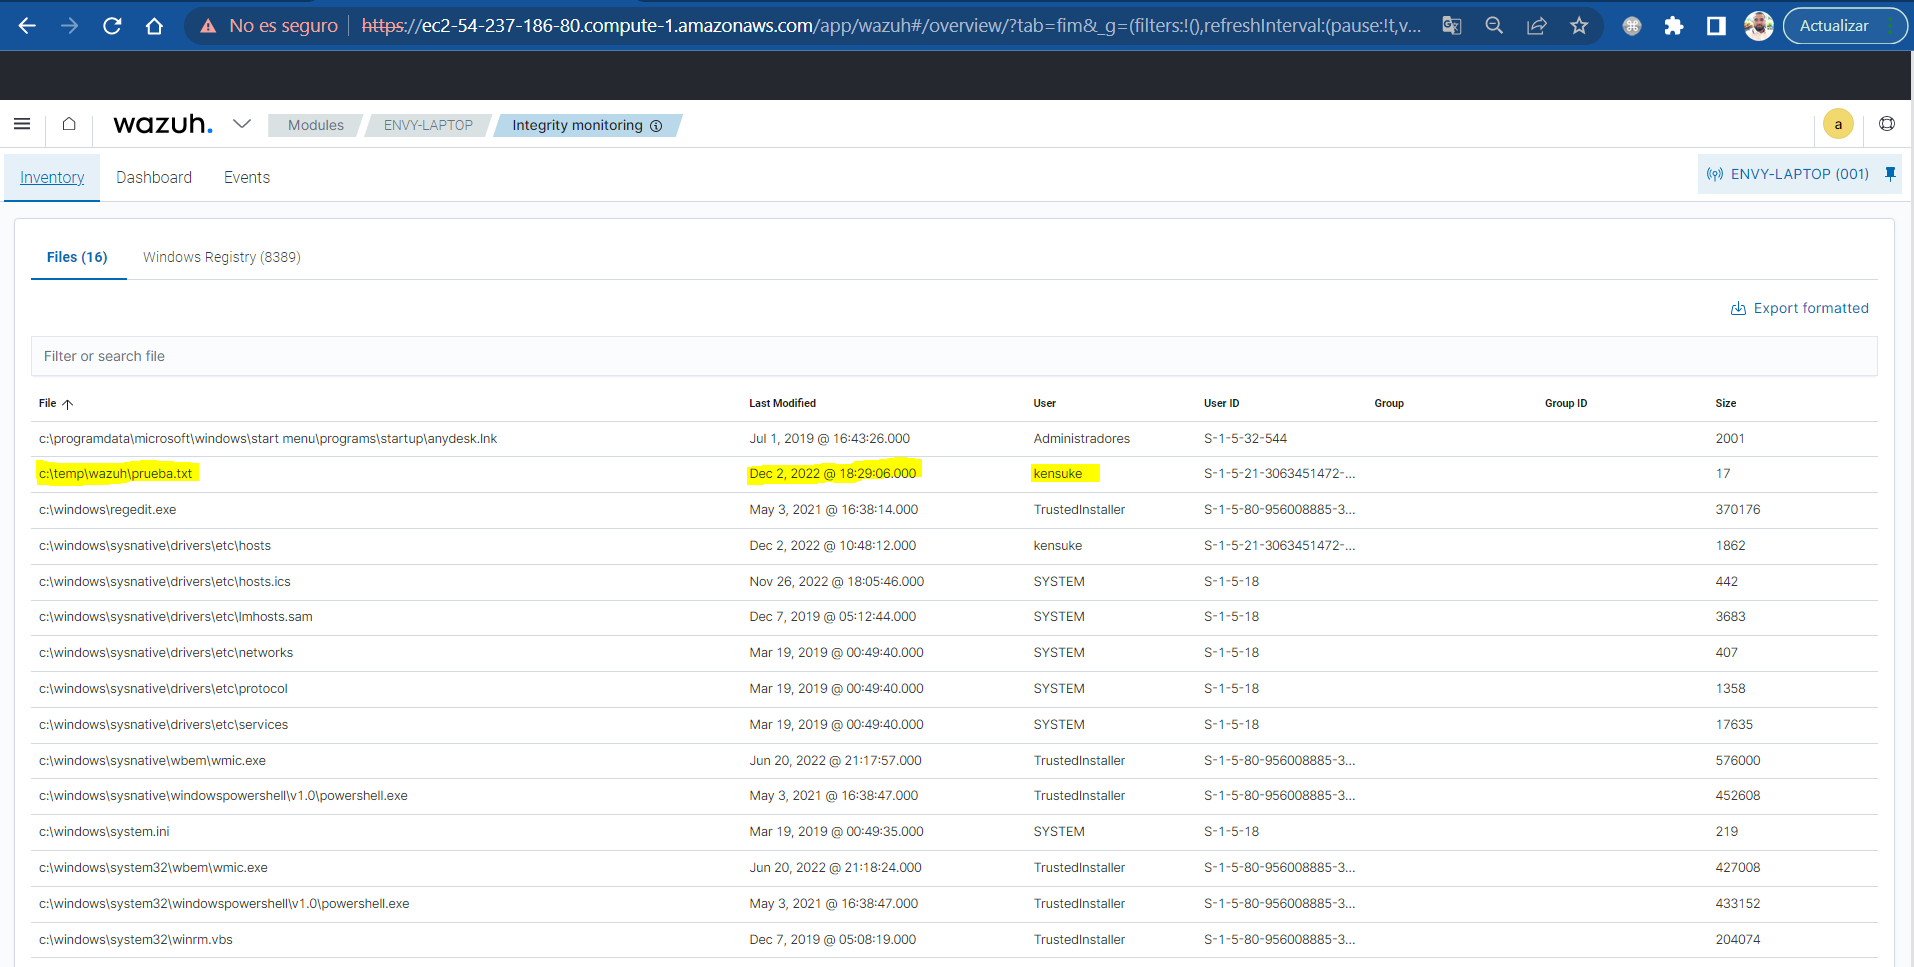Open the extensions puzzle icon in browser toolbar
This screenshot has height=967, width=1914.
tap(1674, 26)
